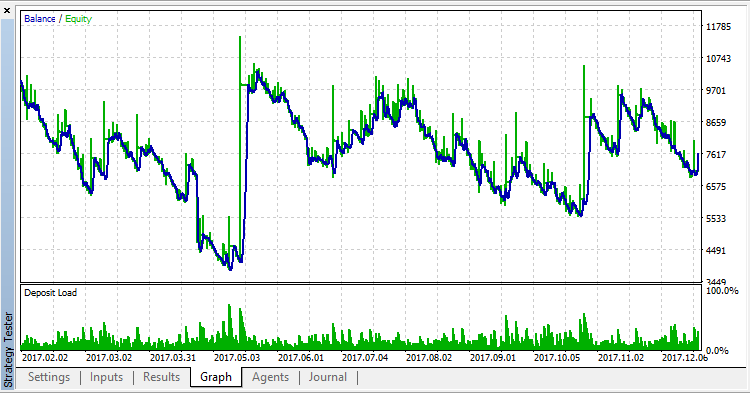Image resolution: width=750 pixels, height=394 pixels.
Task: Click the 2017.07.04 date label
Action: 365,358
